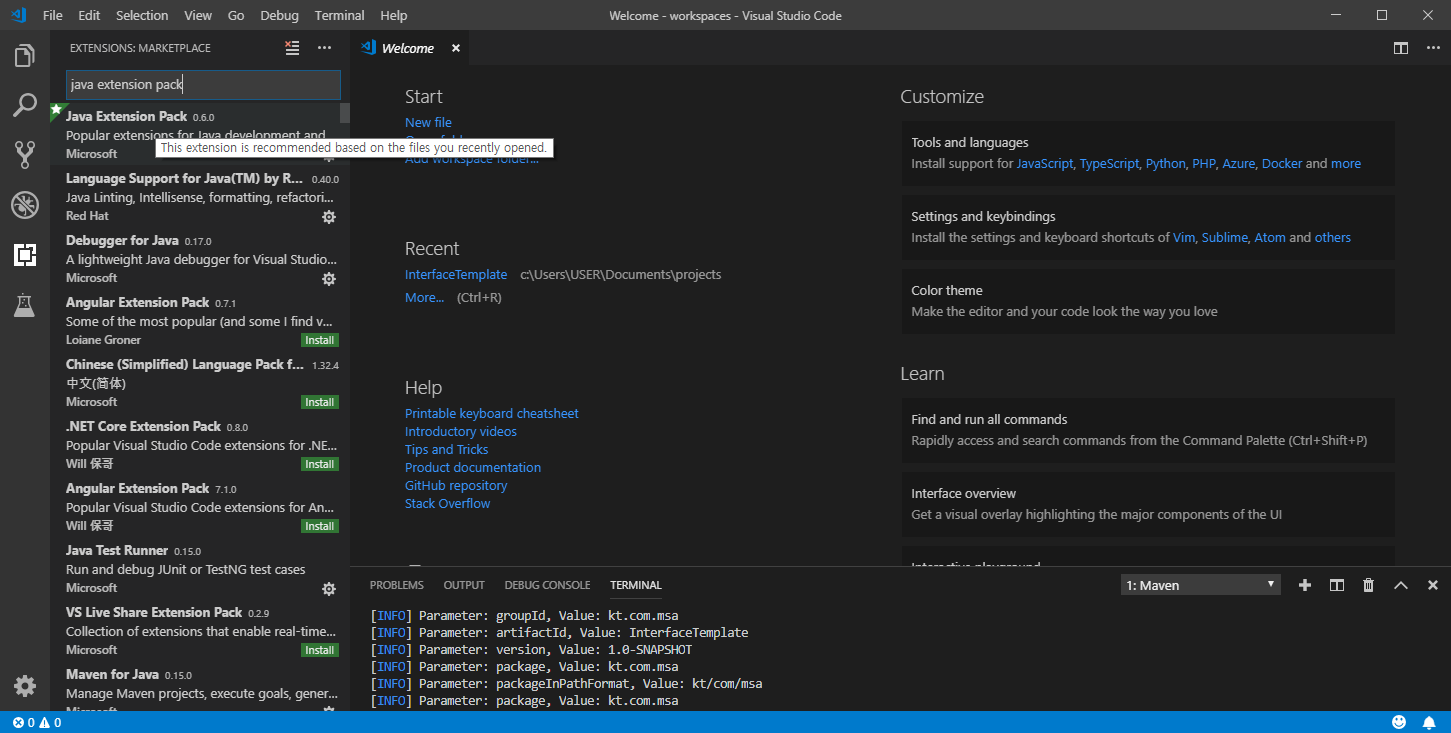Close the Welcome tab

click(x=456, y=48)
